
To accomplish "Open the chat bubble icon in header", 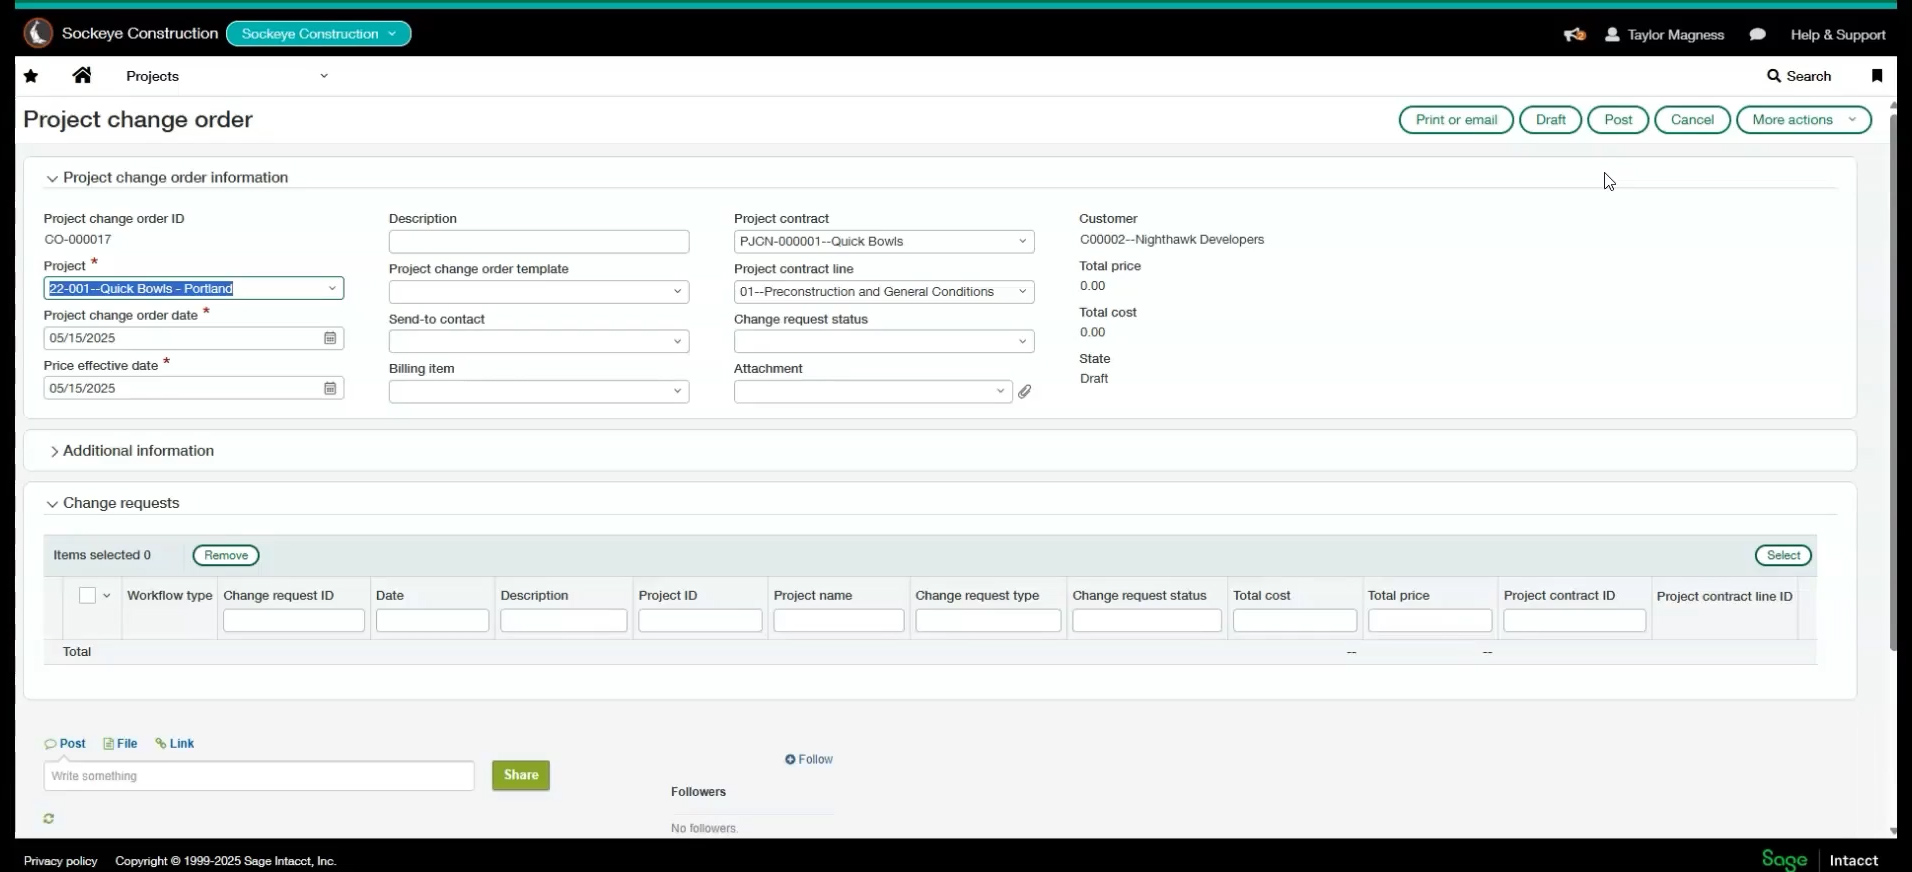I will (1757, 34).
